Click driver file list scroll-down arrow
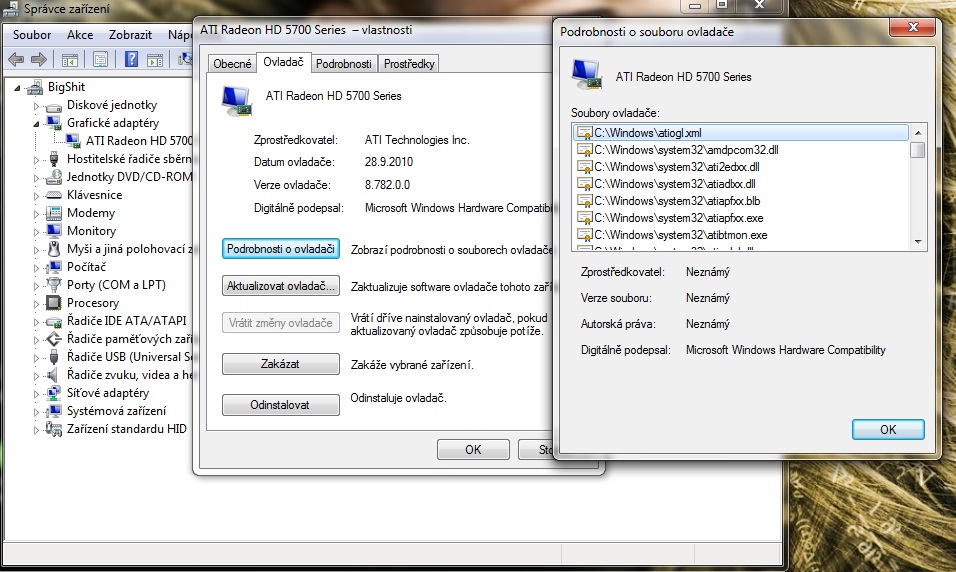Image resolution: width=956 pixels, height=572 pixels. [x=918, y=242]
